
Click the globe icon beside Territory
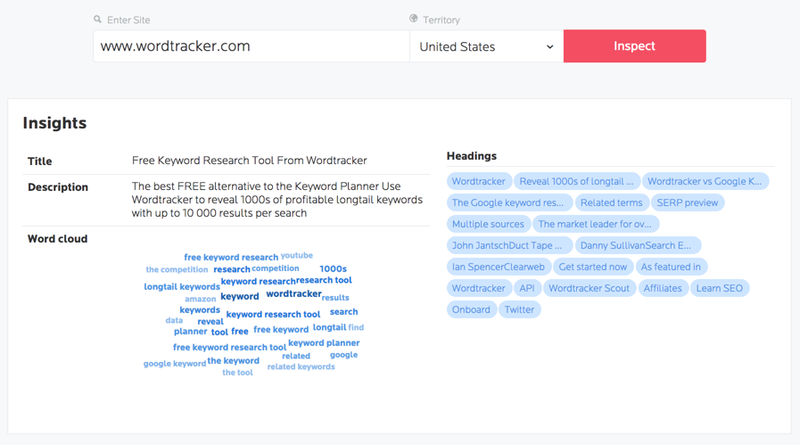click(x=413, y=19)
